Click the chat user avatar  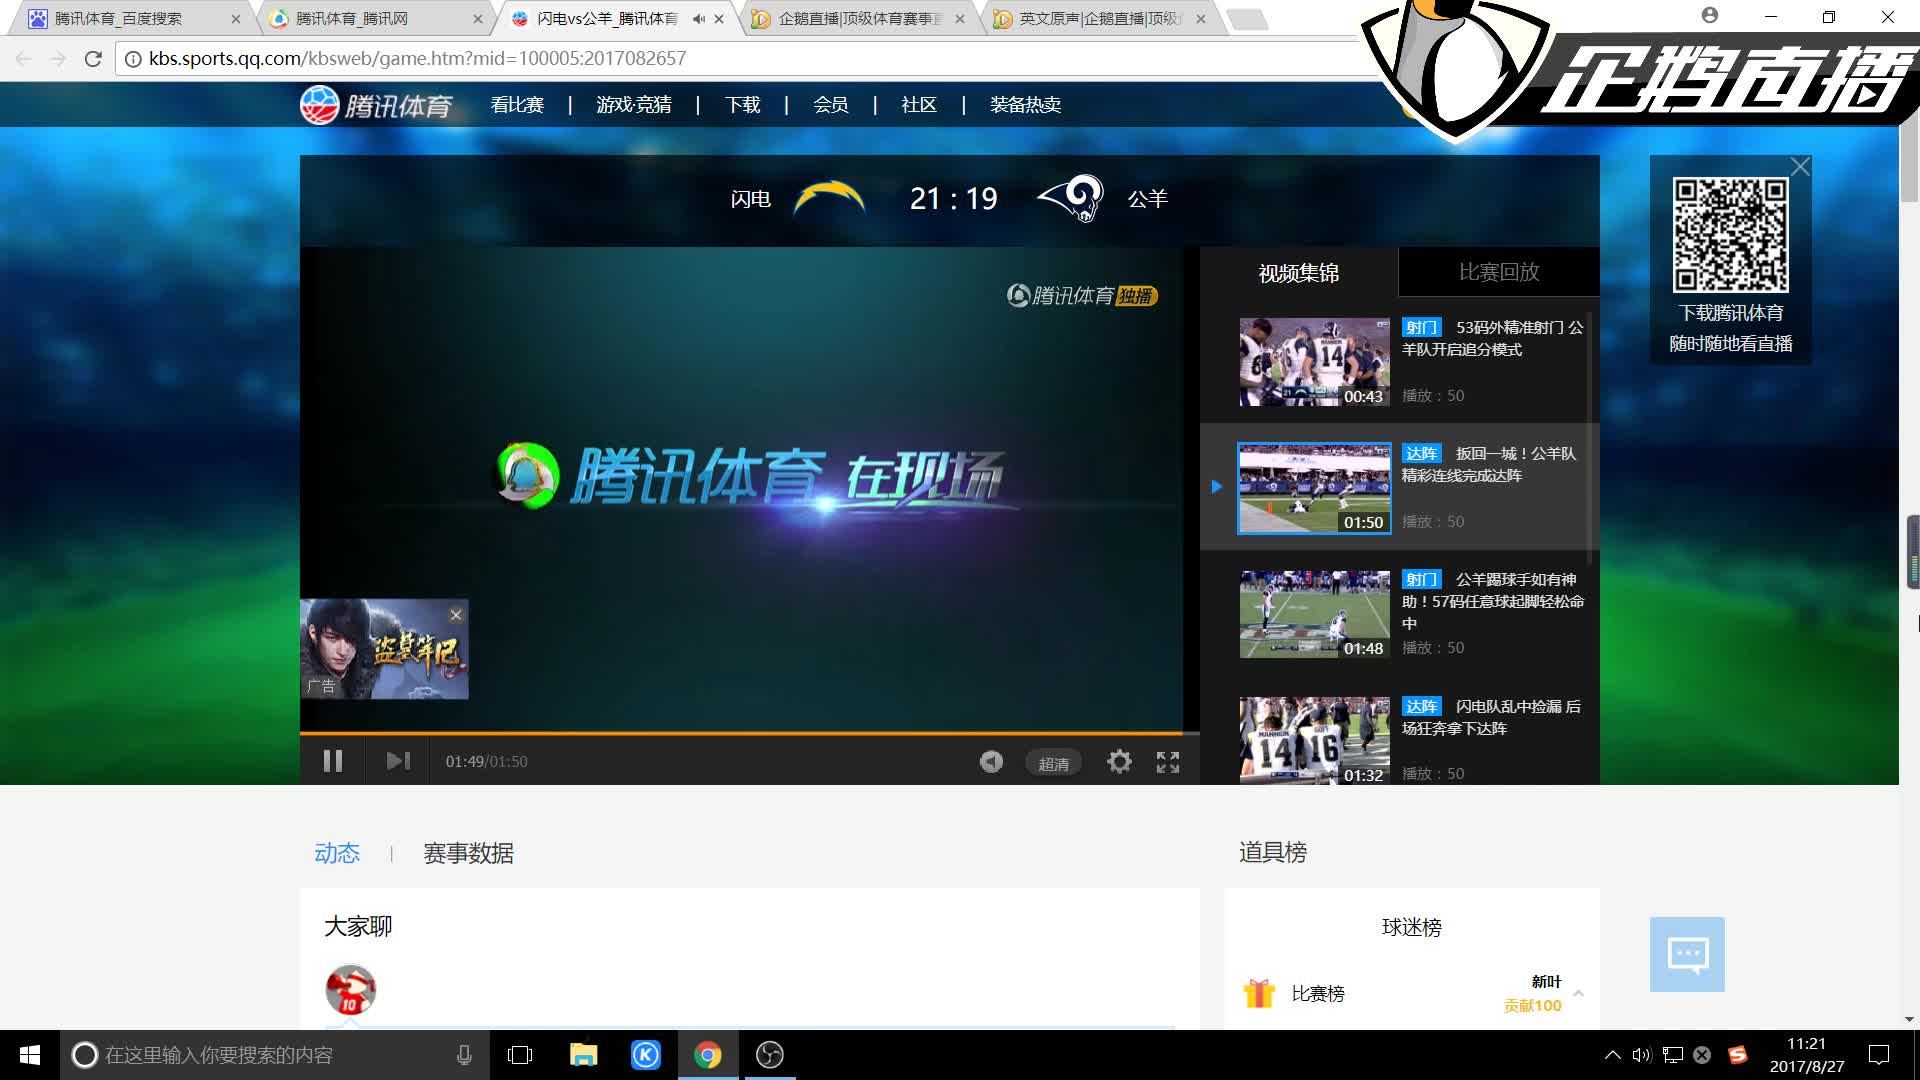350,990
